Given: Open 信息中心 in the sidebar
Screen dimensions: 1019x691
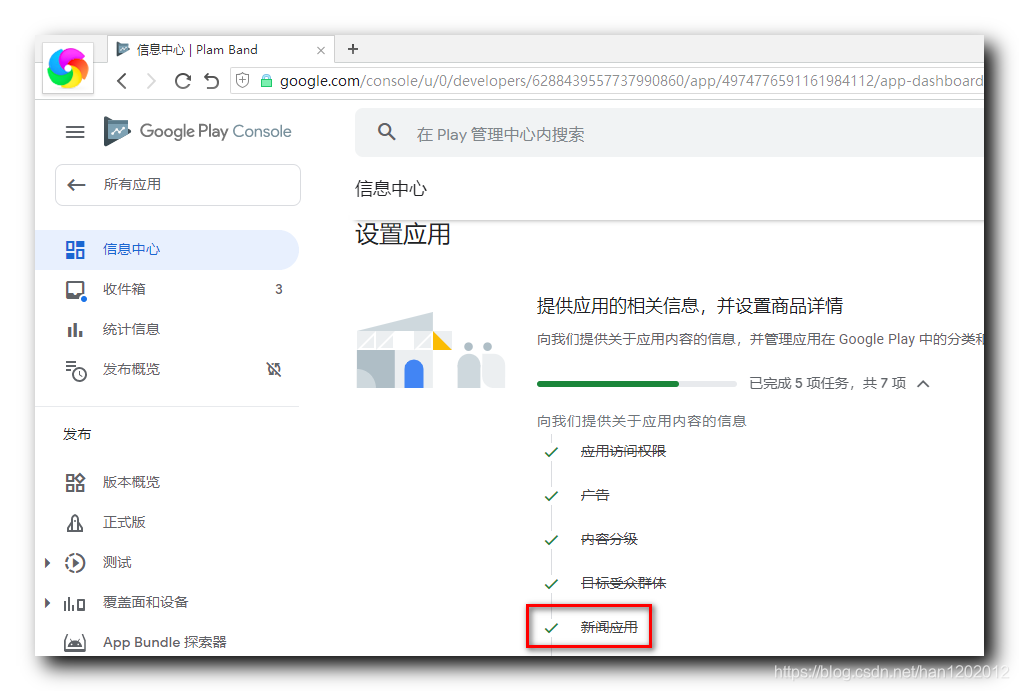Looking at the screenshot, I should [167, 250].
